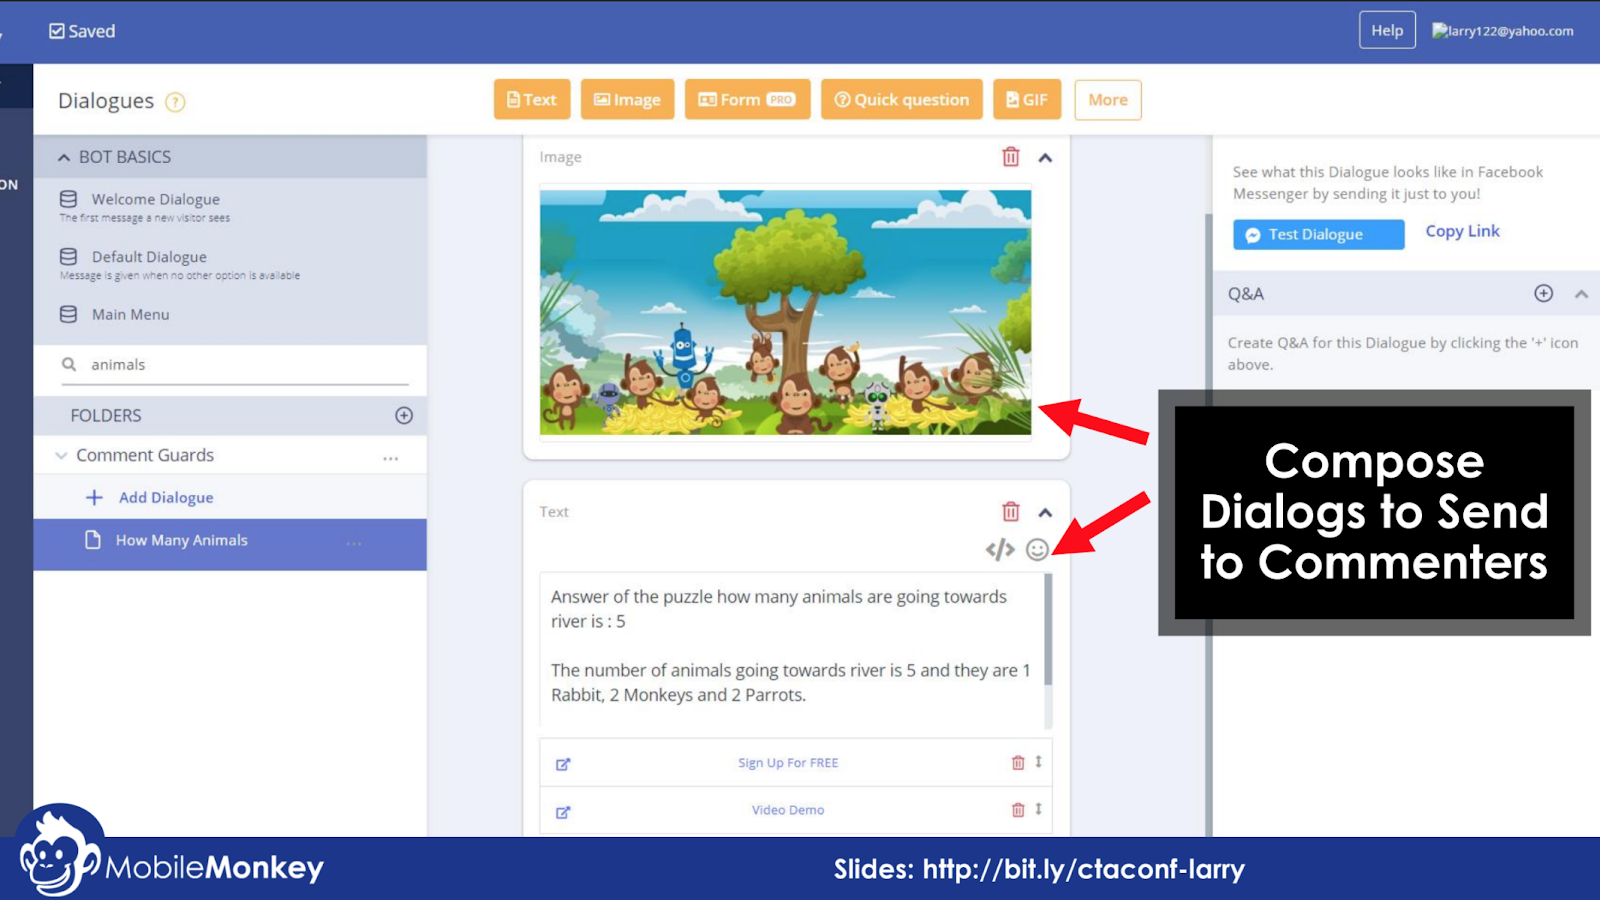
Task: Click the FOLDERS heading
Action: coord(106,416)
